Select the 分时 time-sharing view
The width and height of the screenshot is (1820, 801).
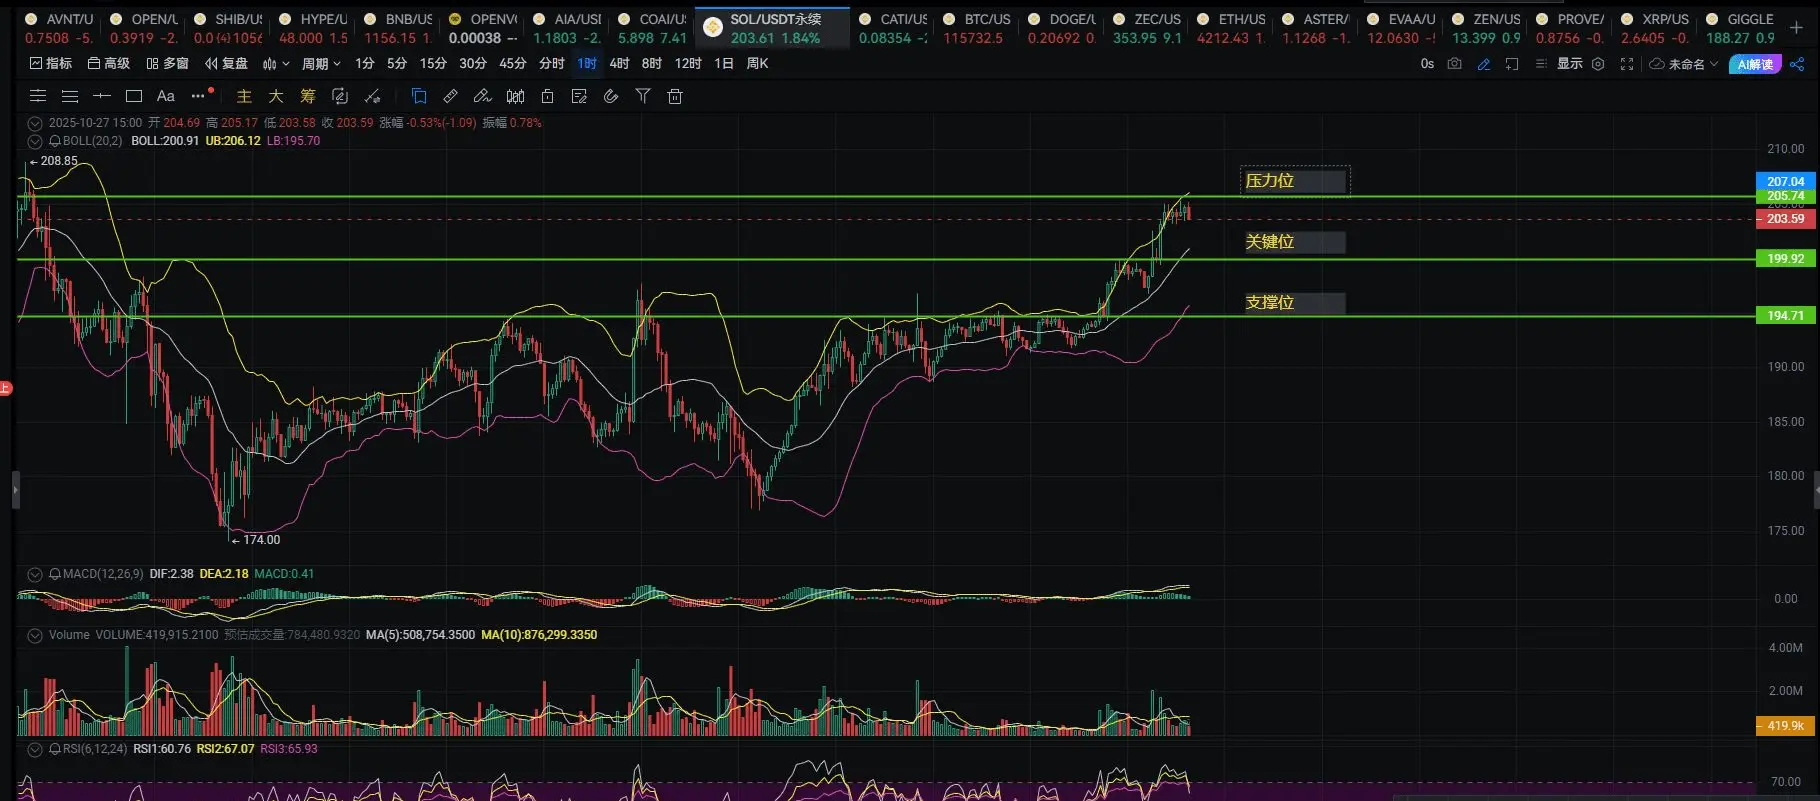(552, 63)
